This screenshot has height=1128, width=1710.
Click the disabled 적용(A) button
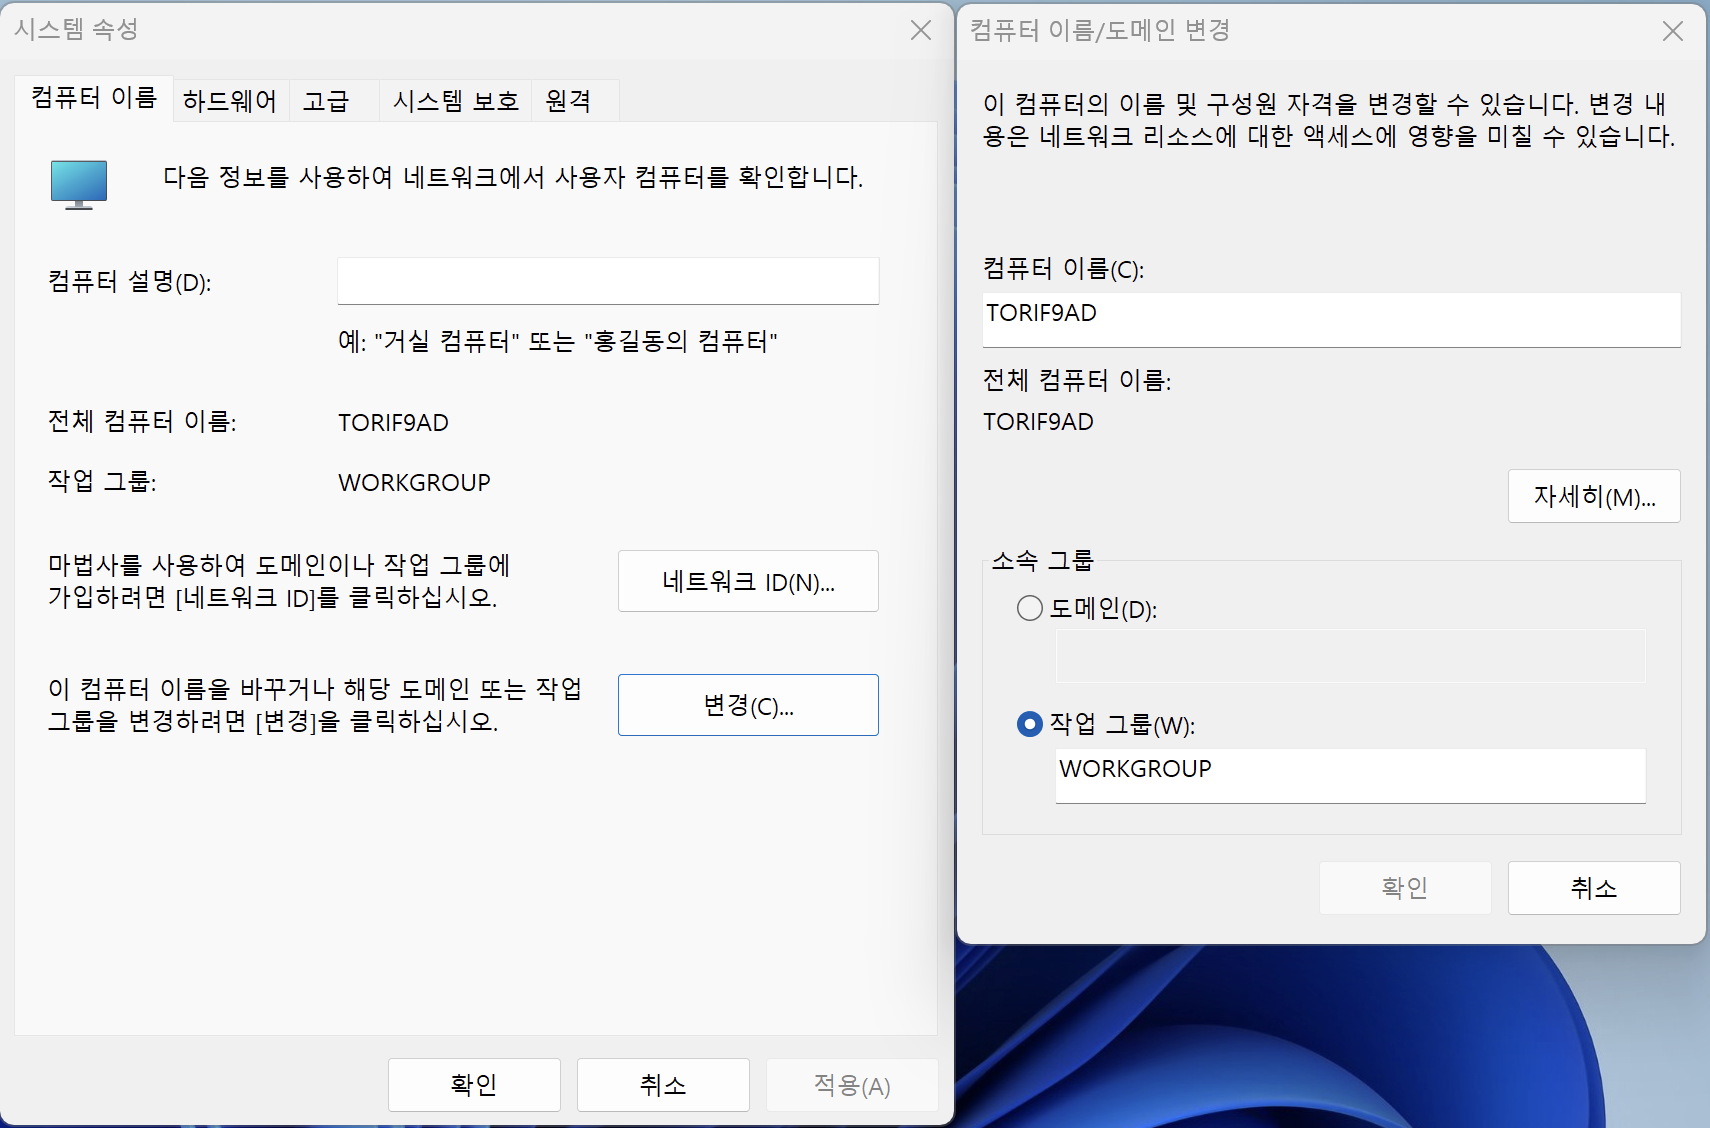(x=852, y=1085)
